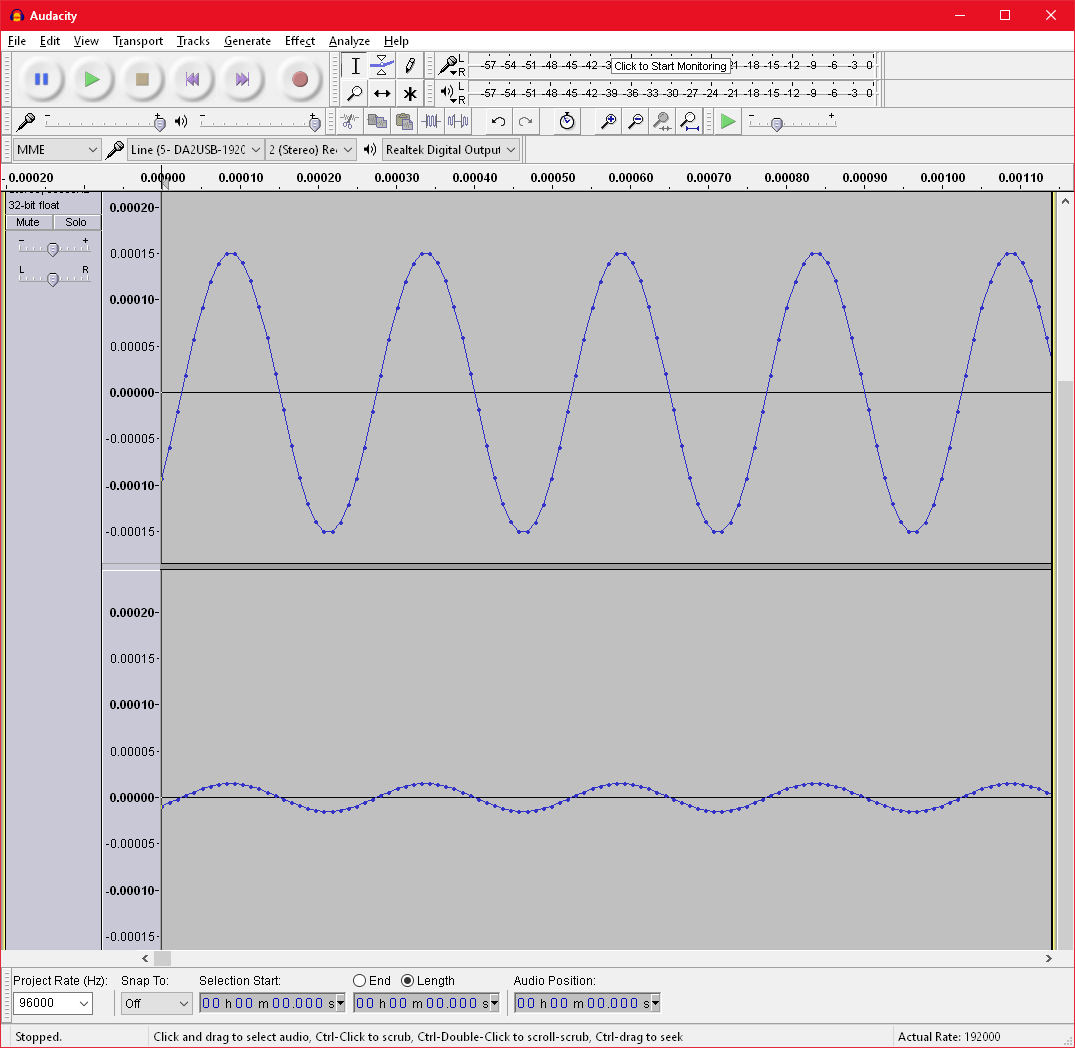The height and width of the screenshot is (1048, 1075).
Task: Open the 2 (Stereo) recording channels dropdown
Action: pos(311,149)
